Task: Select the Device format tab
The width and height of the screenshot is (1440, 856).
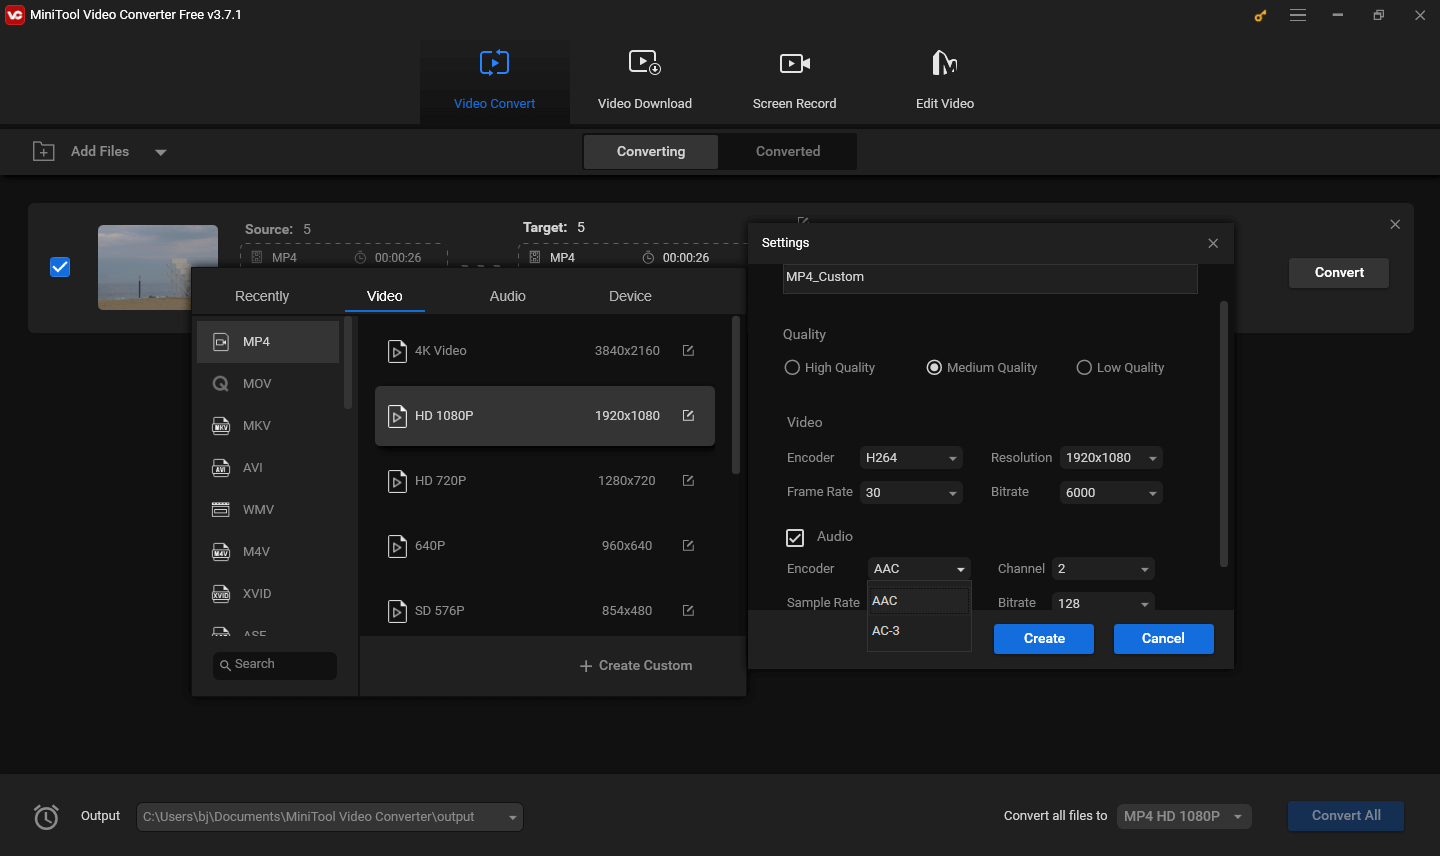Action: point(630,296)
